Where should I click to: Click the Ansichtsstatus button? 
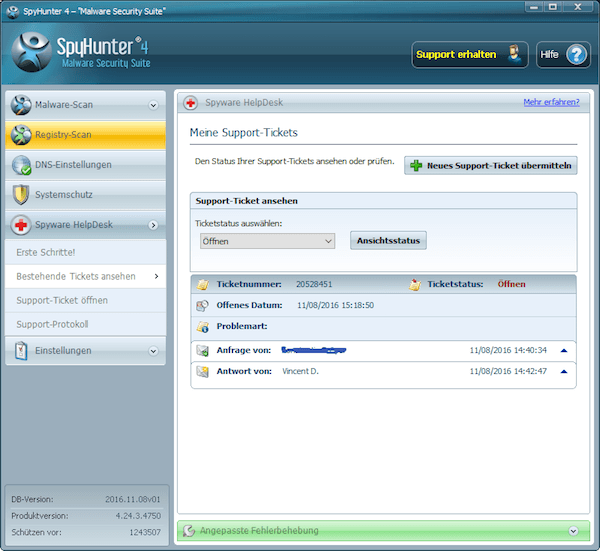click(388, 241)
